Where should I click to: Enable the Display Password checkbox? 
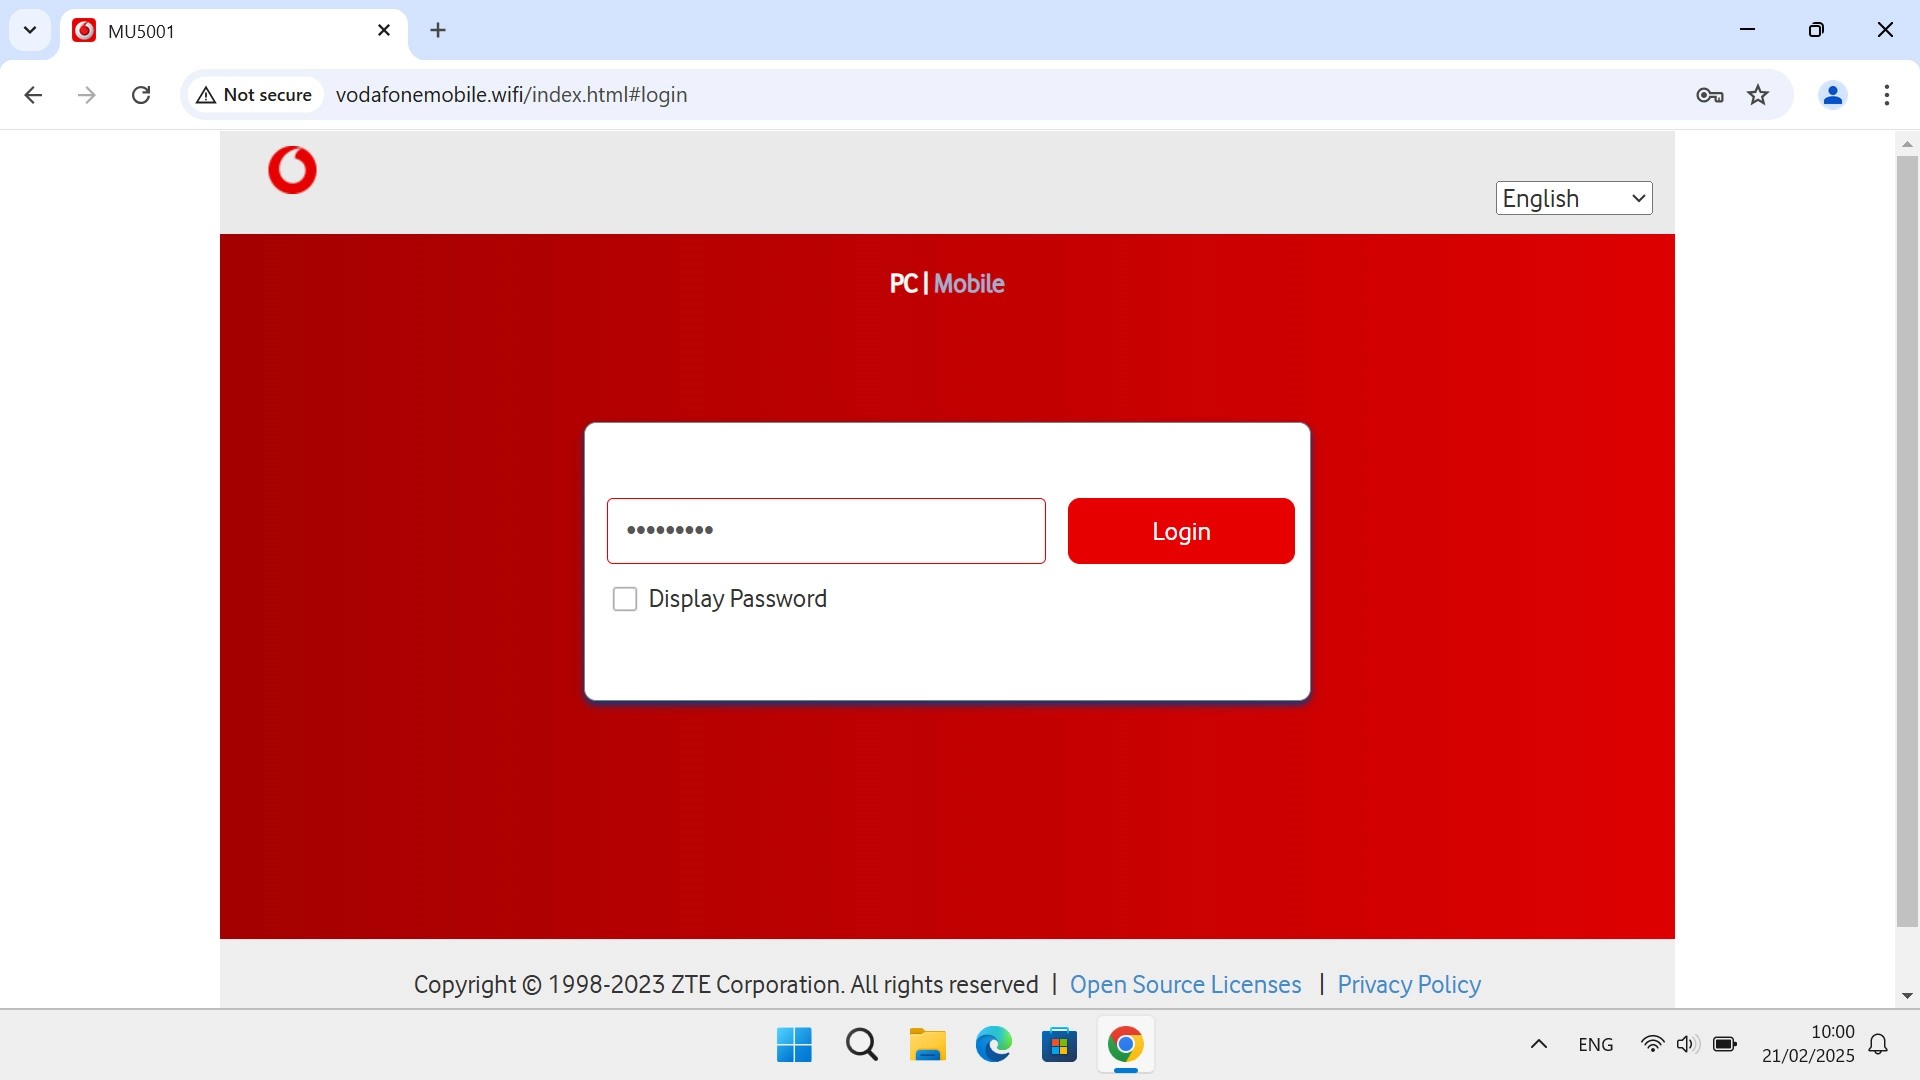coord(625,598)
